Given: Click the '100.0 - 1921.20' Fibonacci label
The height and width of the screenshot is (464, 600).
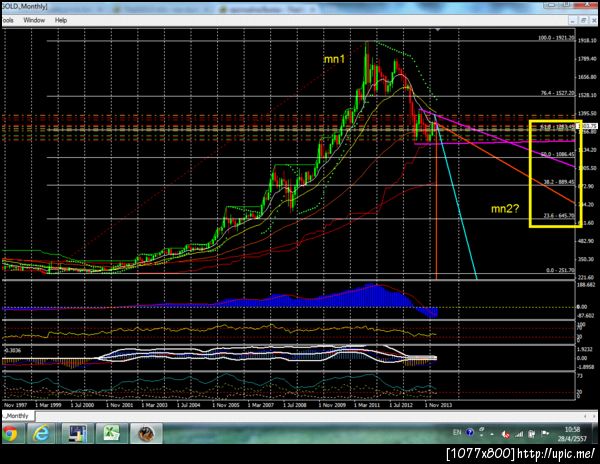Looking at the screenshot, I should pos(556,38).
